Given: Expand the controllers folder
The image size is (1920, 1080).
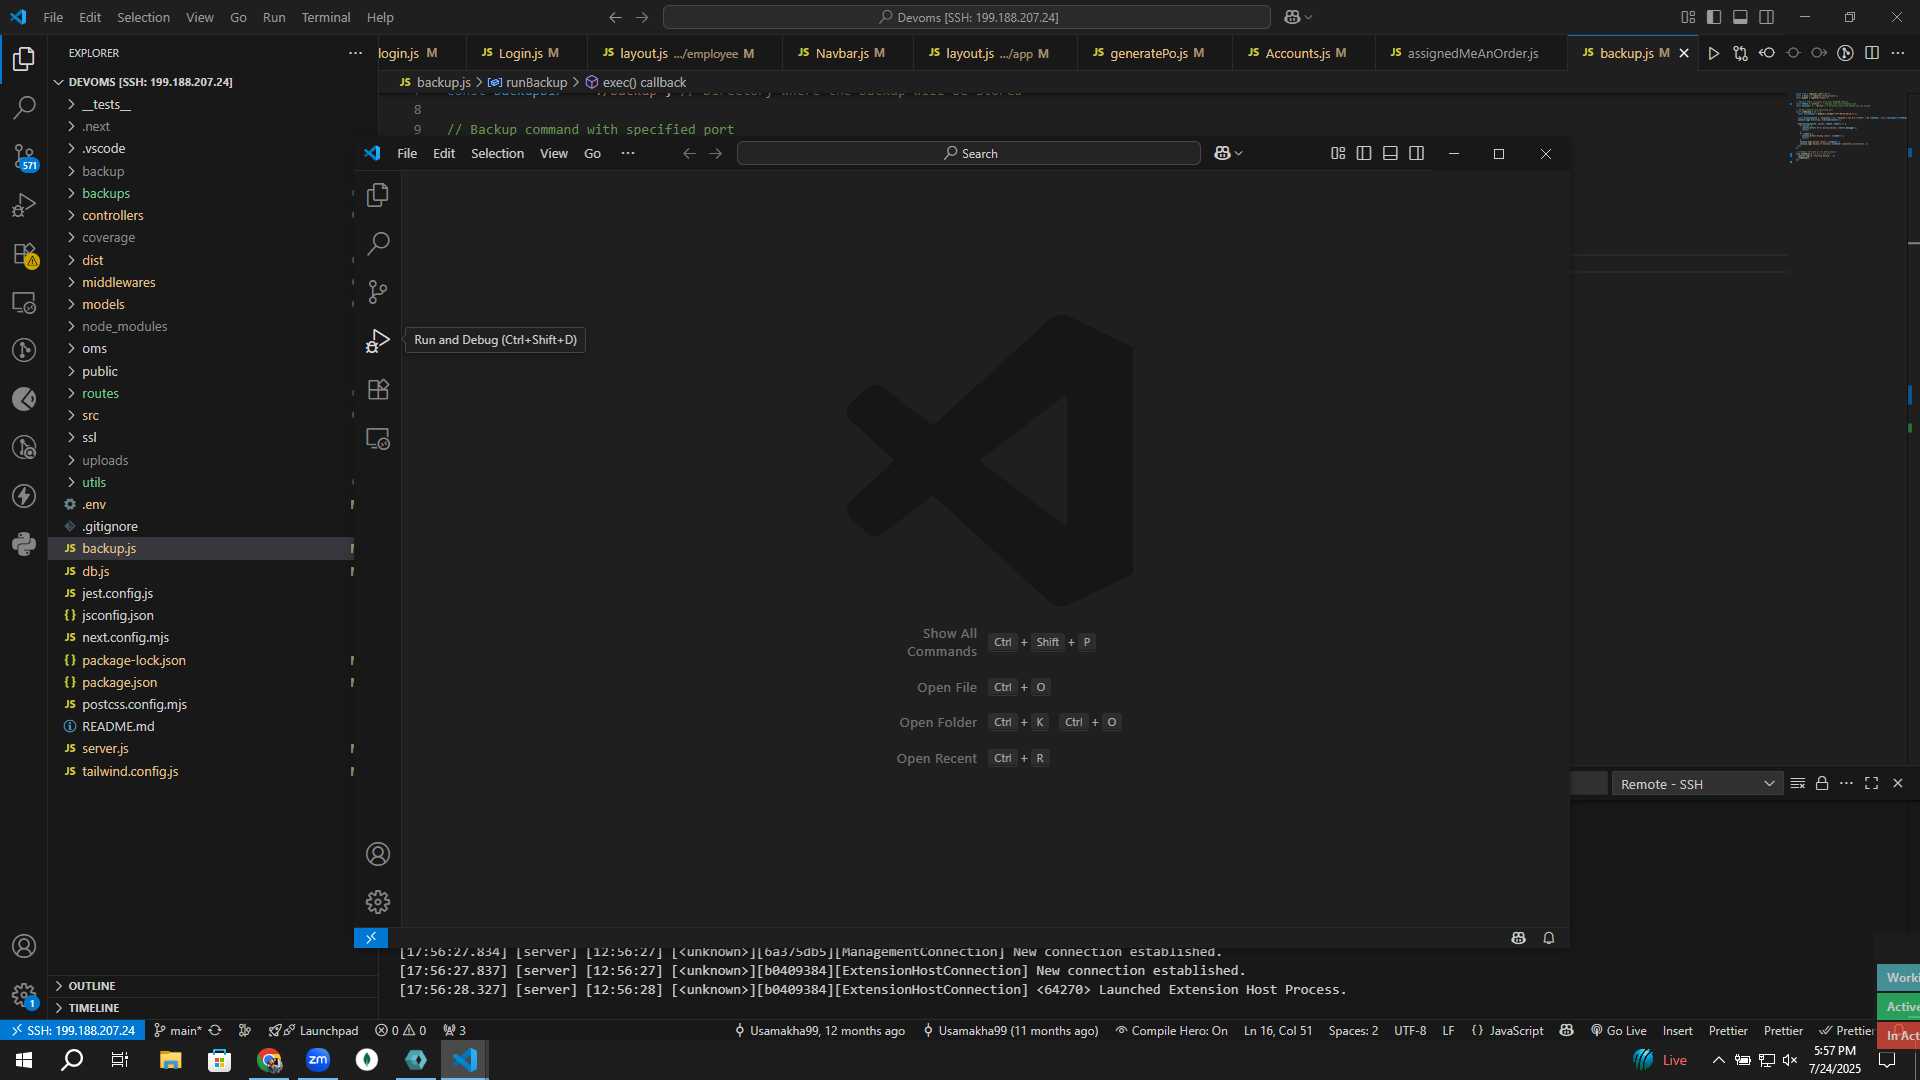Looking at the screenshot, I should click(112, 215).
